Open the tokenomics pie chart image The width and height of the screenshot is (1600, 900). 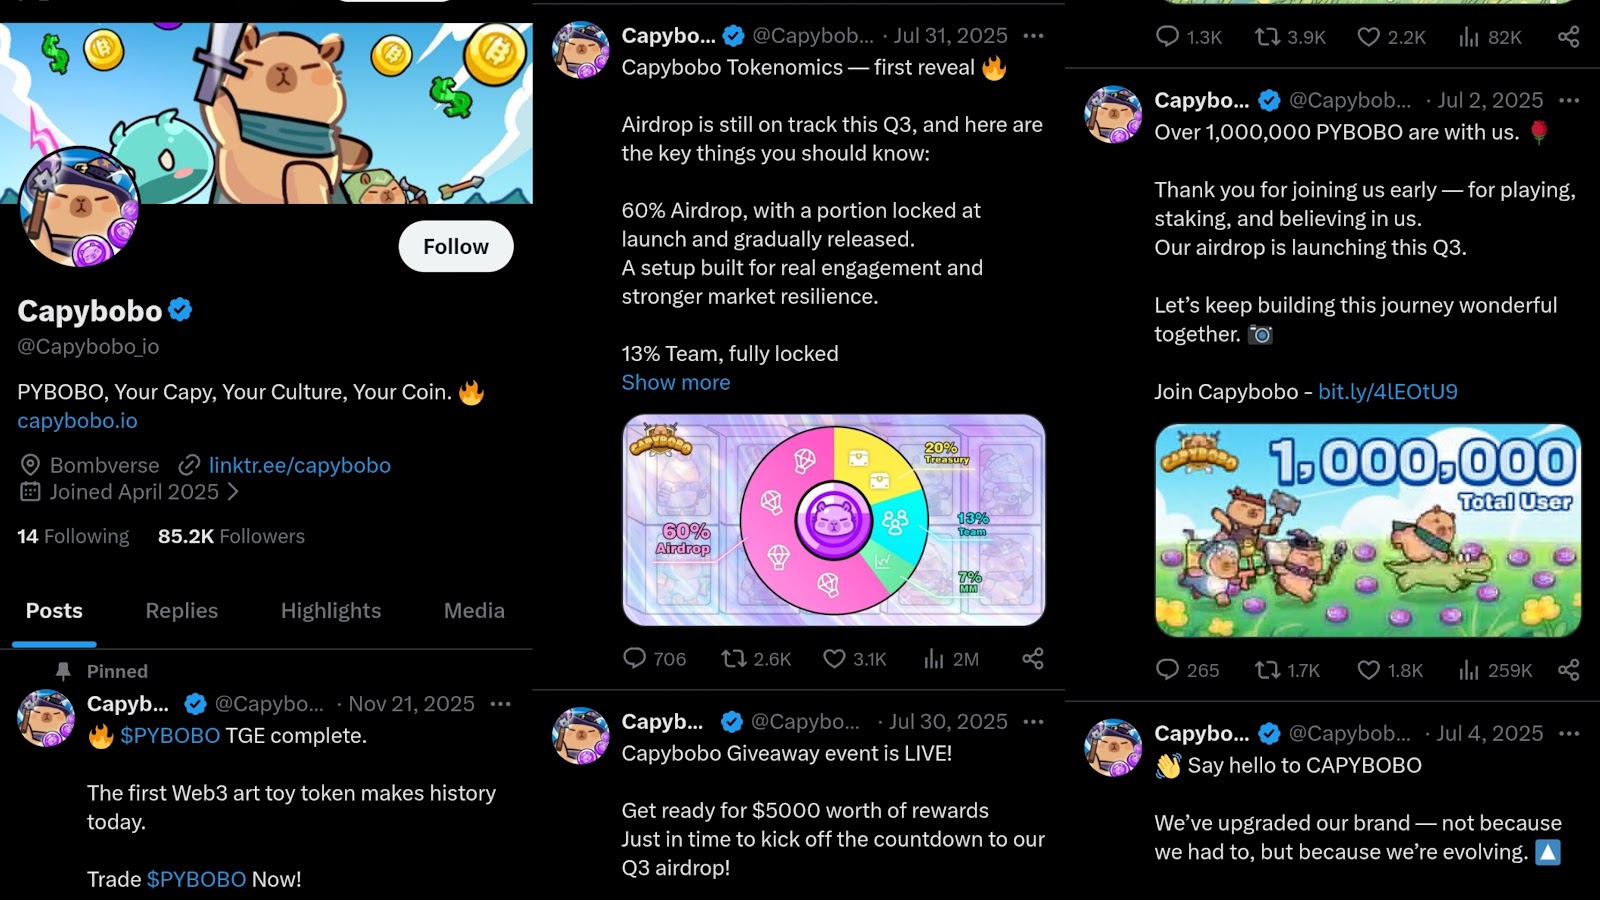pyautogui.click(x=834, y=520)
